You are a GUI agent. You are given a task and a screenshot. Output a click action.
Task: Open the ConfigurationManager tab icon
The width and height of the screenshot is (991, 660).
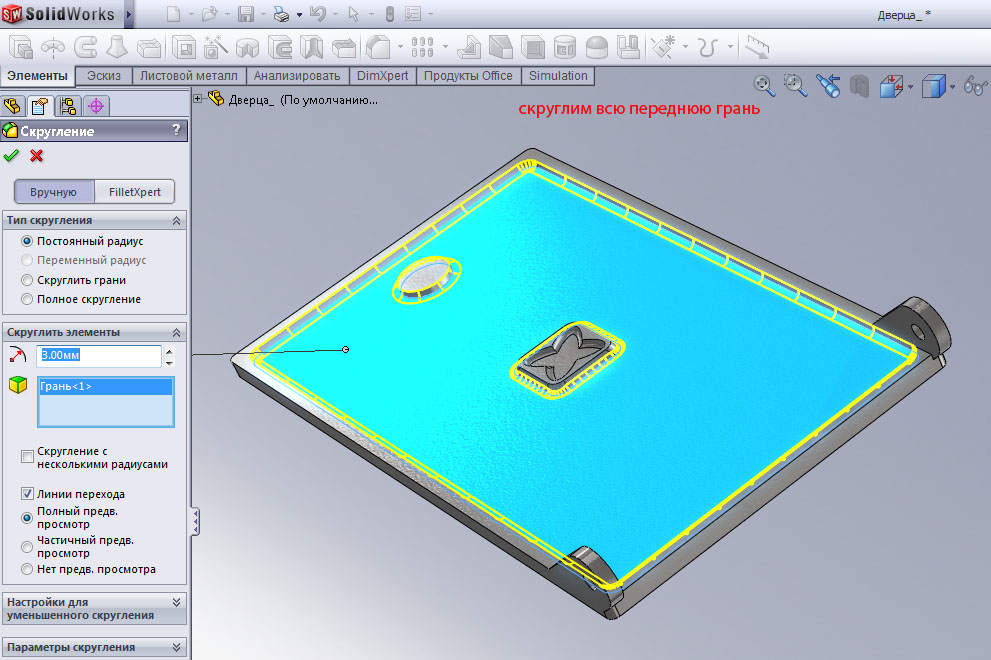[x=68, y=106]
